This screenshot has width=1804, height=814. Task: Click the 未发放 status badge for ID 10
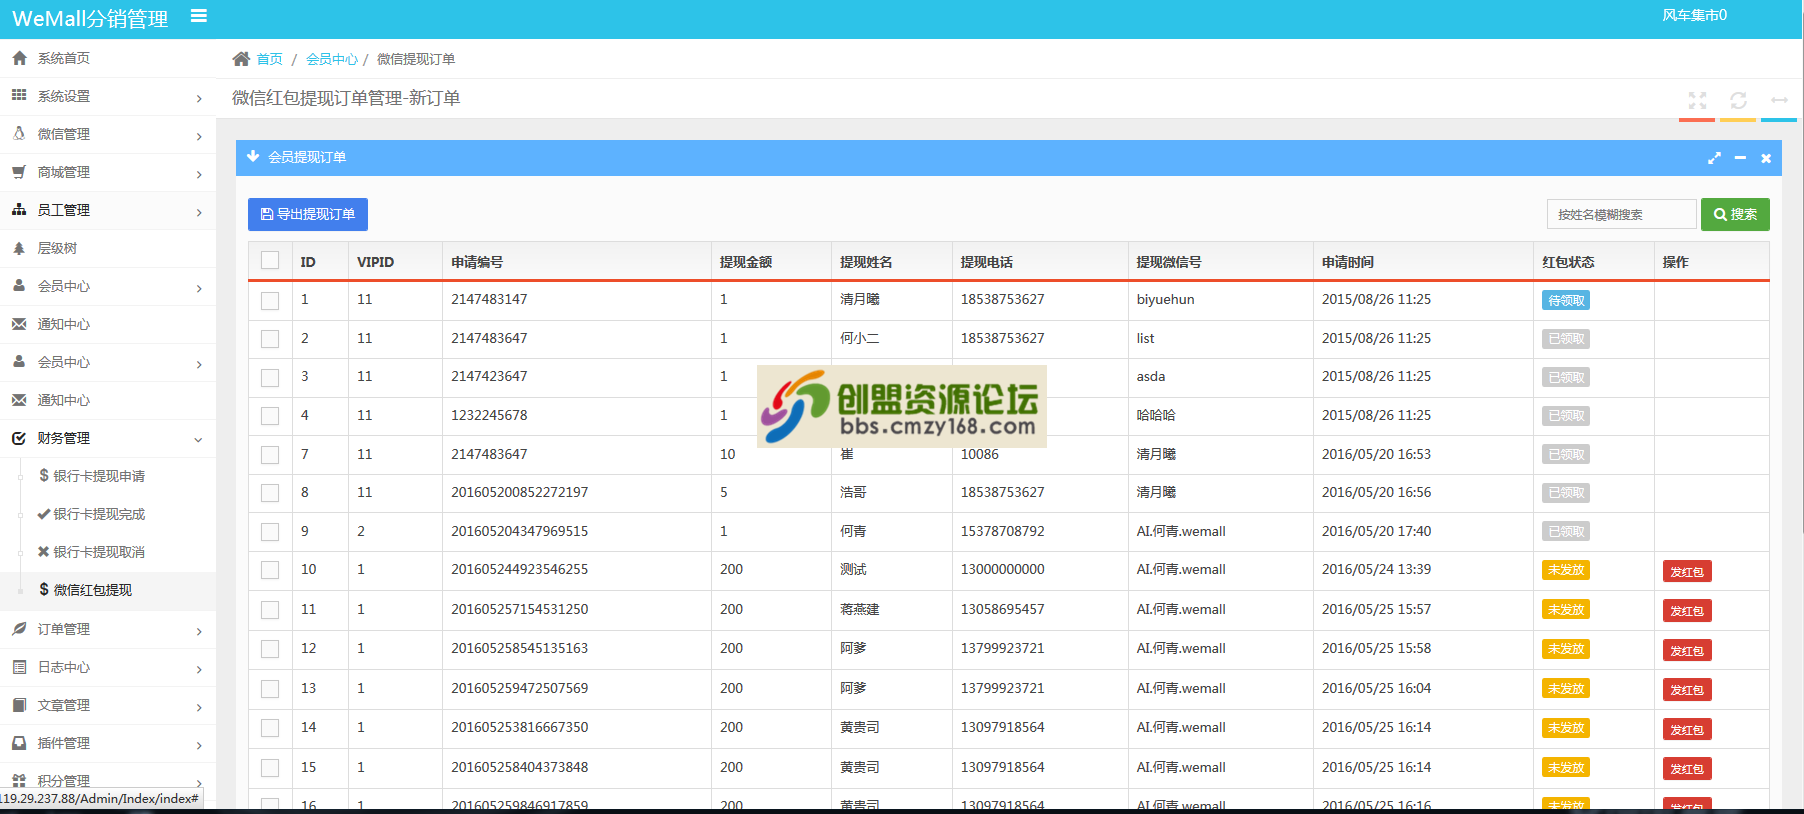pos(1566,570)
